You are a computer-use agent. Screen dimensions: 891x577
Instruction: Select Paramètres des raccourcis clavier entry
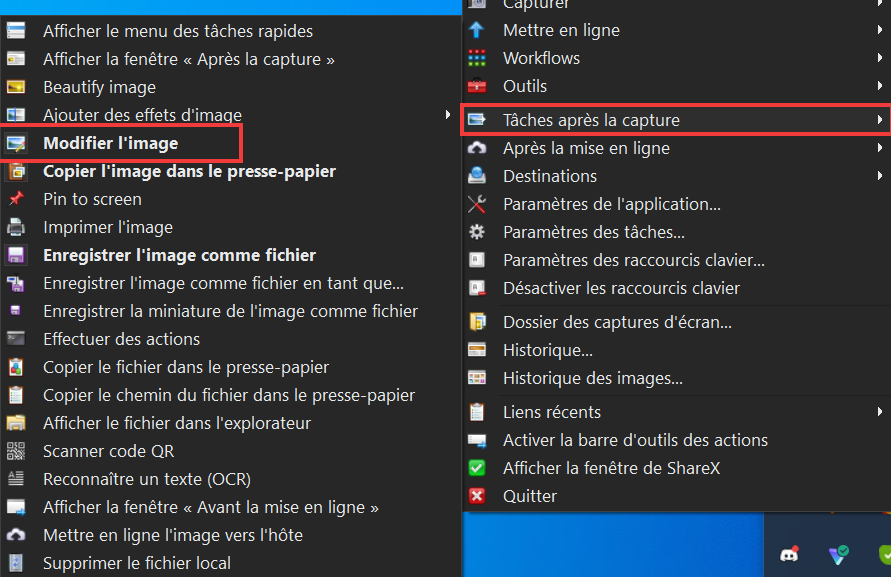tap(676, 260)
